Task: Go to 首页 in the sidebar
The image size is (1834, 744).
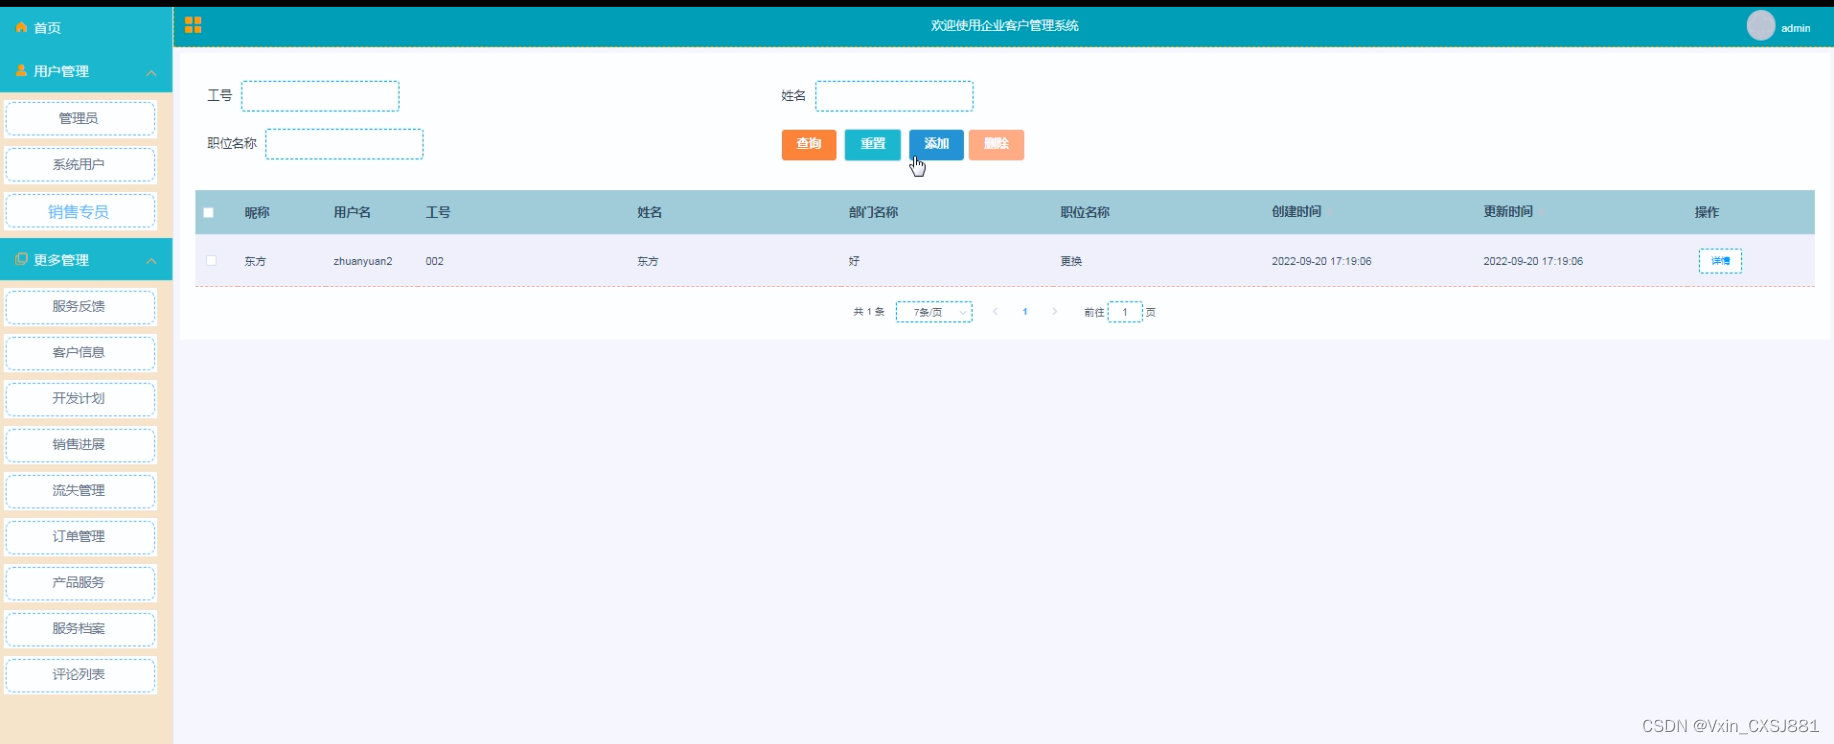Action: click(x=47, y=28)
